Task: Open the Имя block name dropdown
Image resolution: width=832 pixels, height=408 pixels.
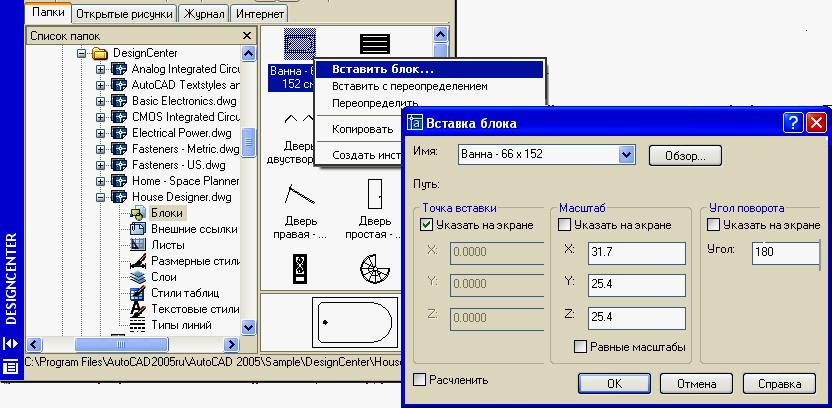Action: pos(627,154)
